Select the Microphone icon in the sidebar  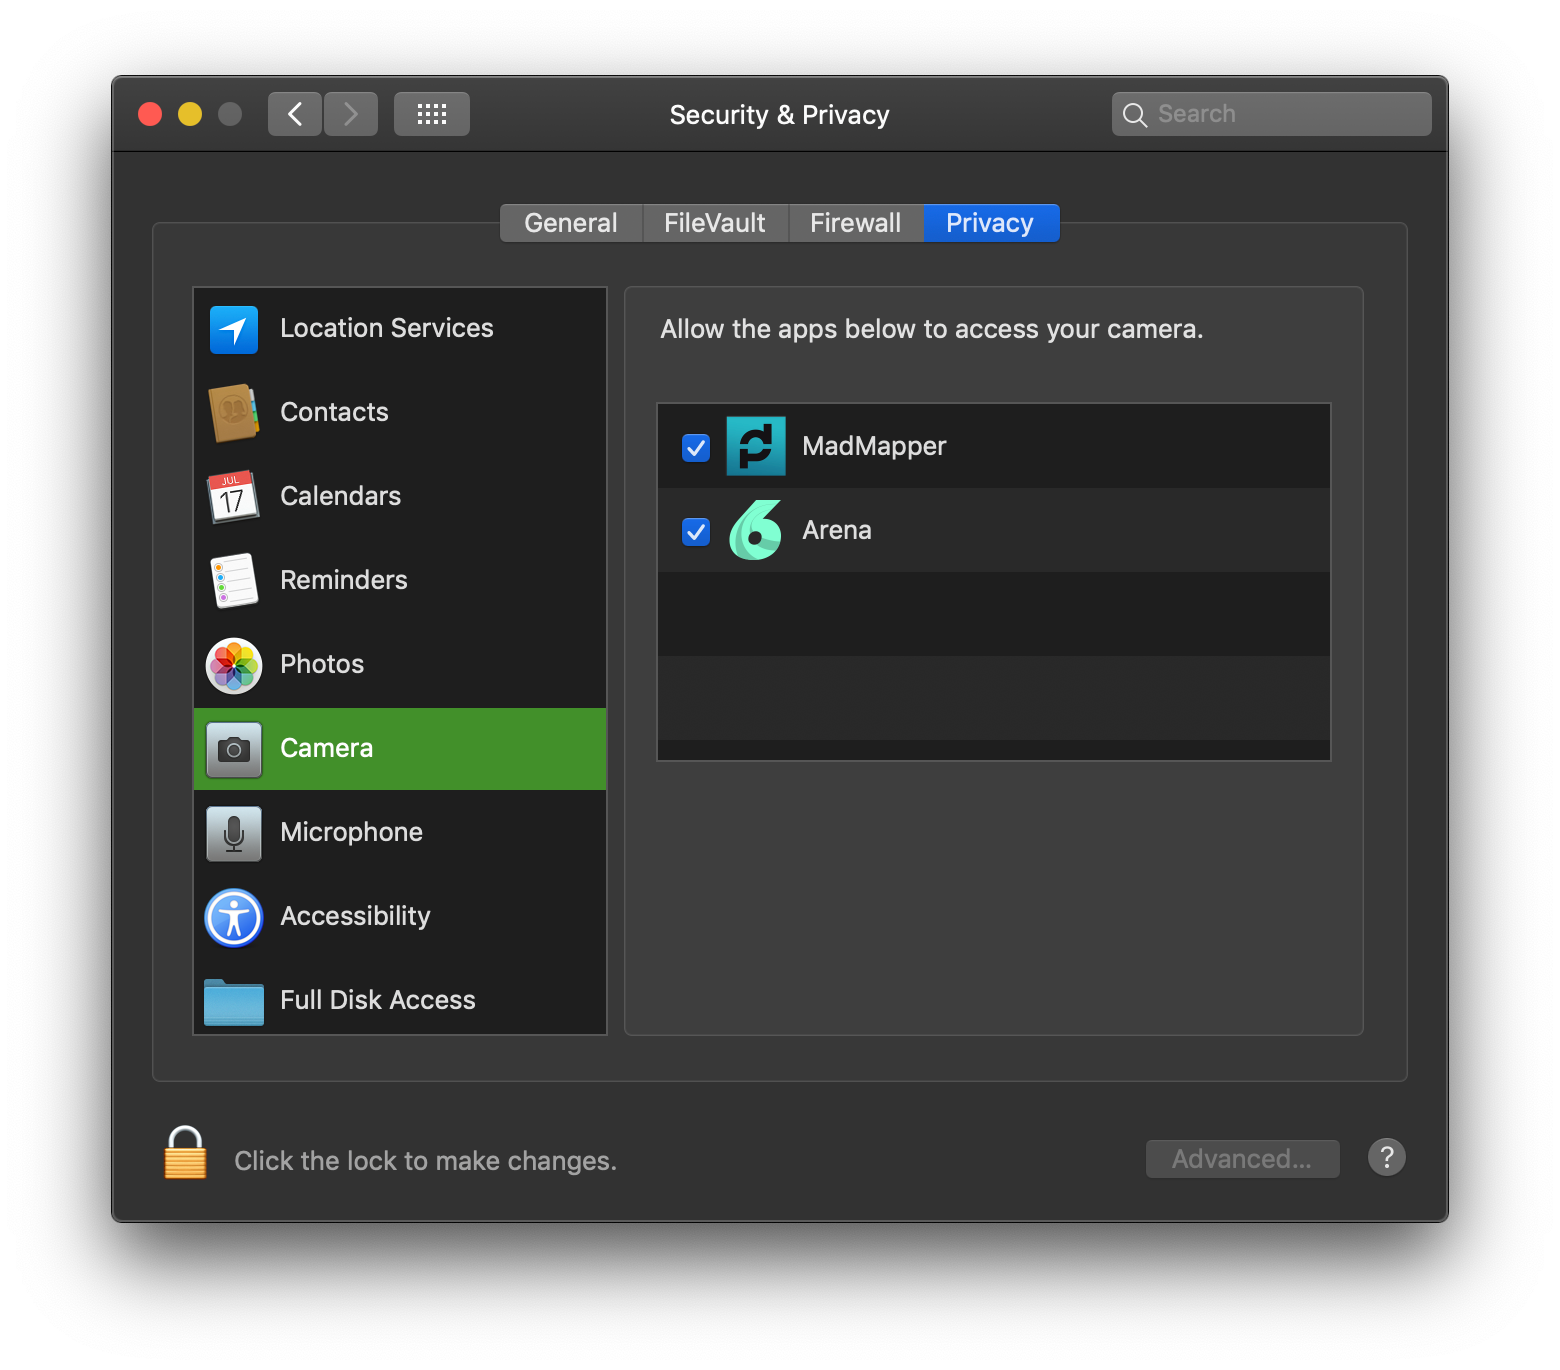click(x=234, y=833)
